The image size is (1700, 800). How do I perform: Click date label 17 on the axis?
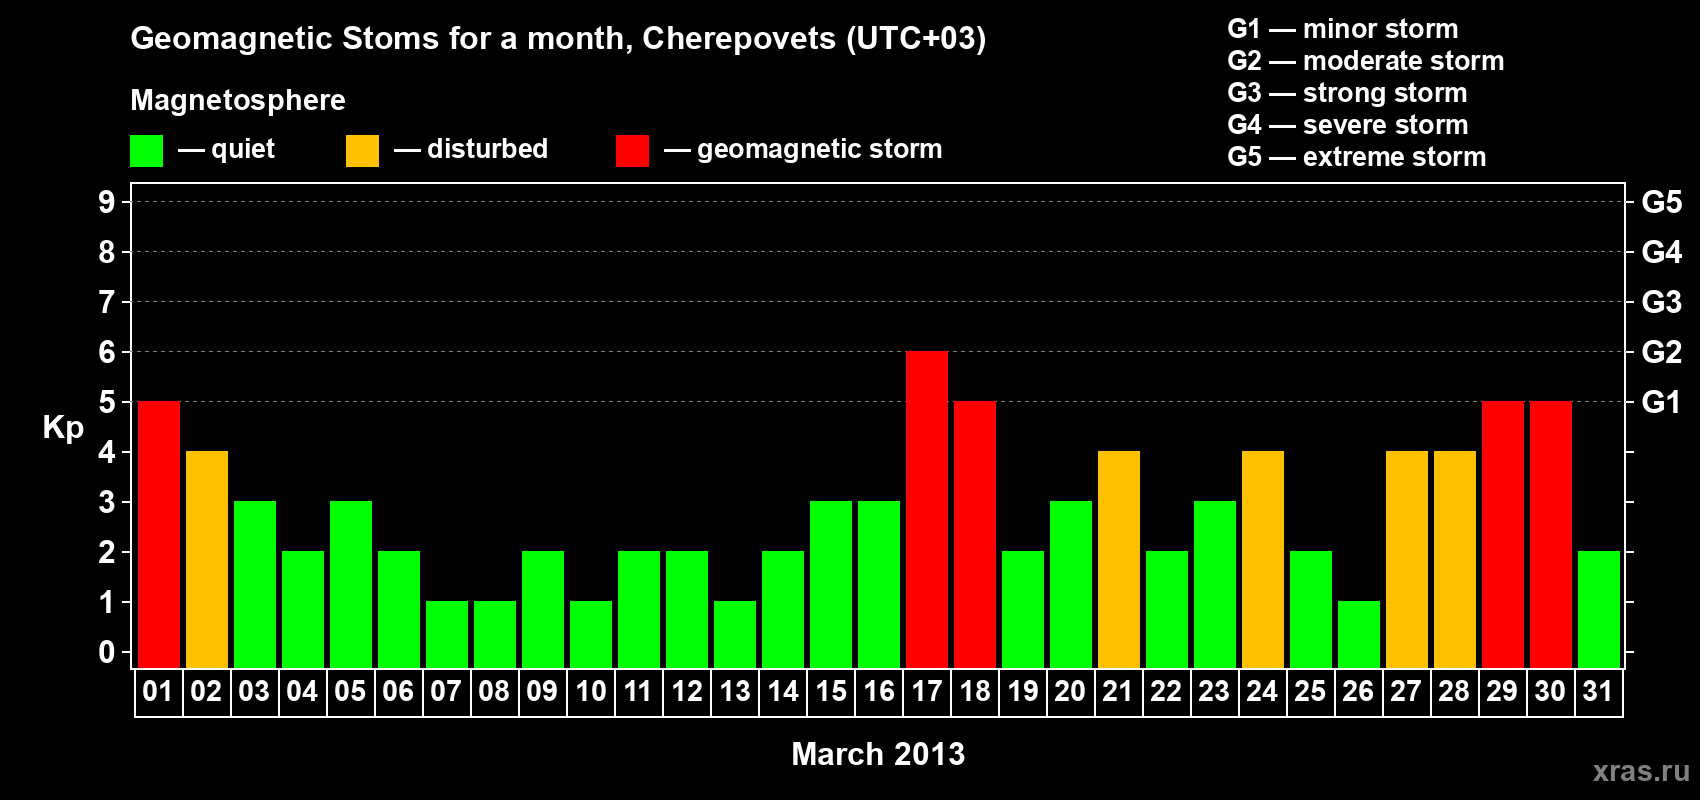coord(927,691)
